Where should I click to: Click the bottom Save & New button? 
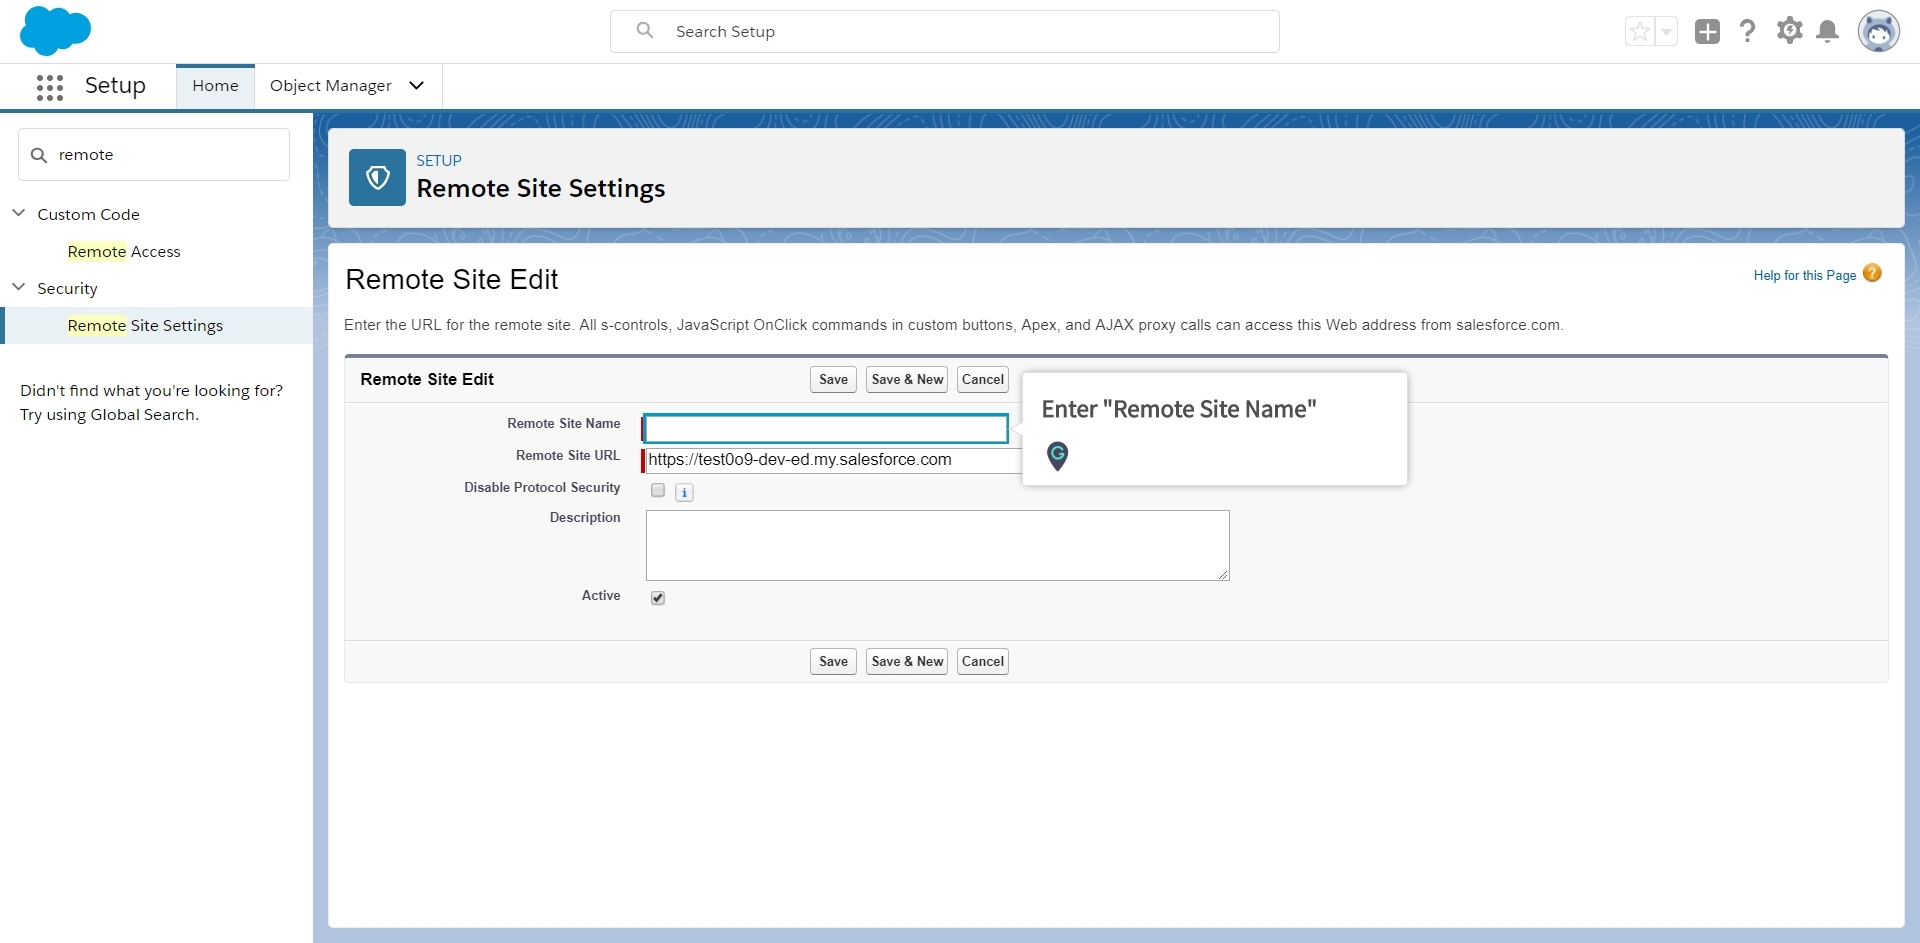pos(907,662)
